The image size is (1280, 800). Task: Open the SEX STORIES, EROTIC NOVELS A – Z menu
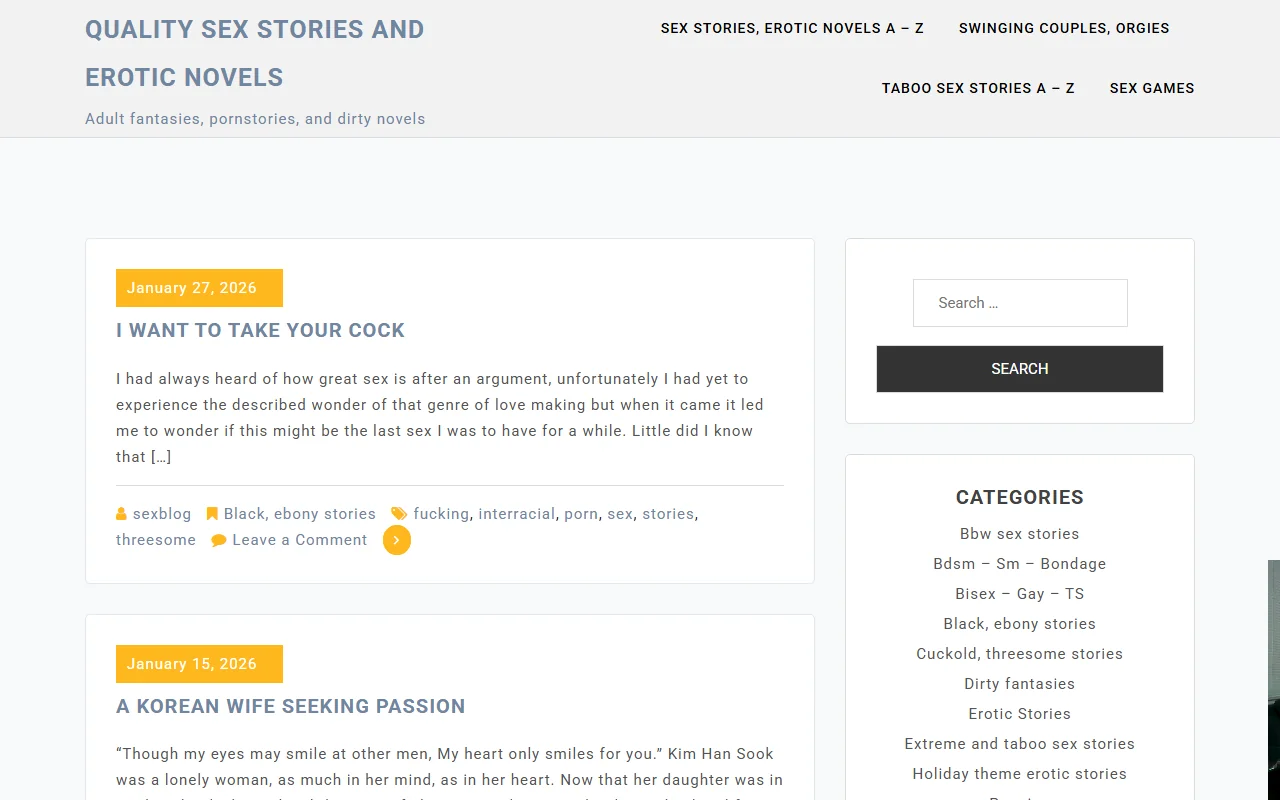pos(792,28)
